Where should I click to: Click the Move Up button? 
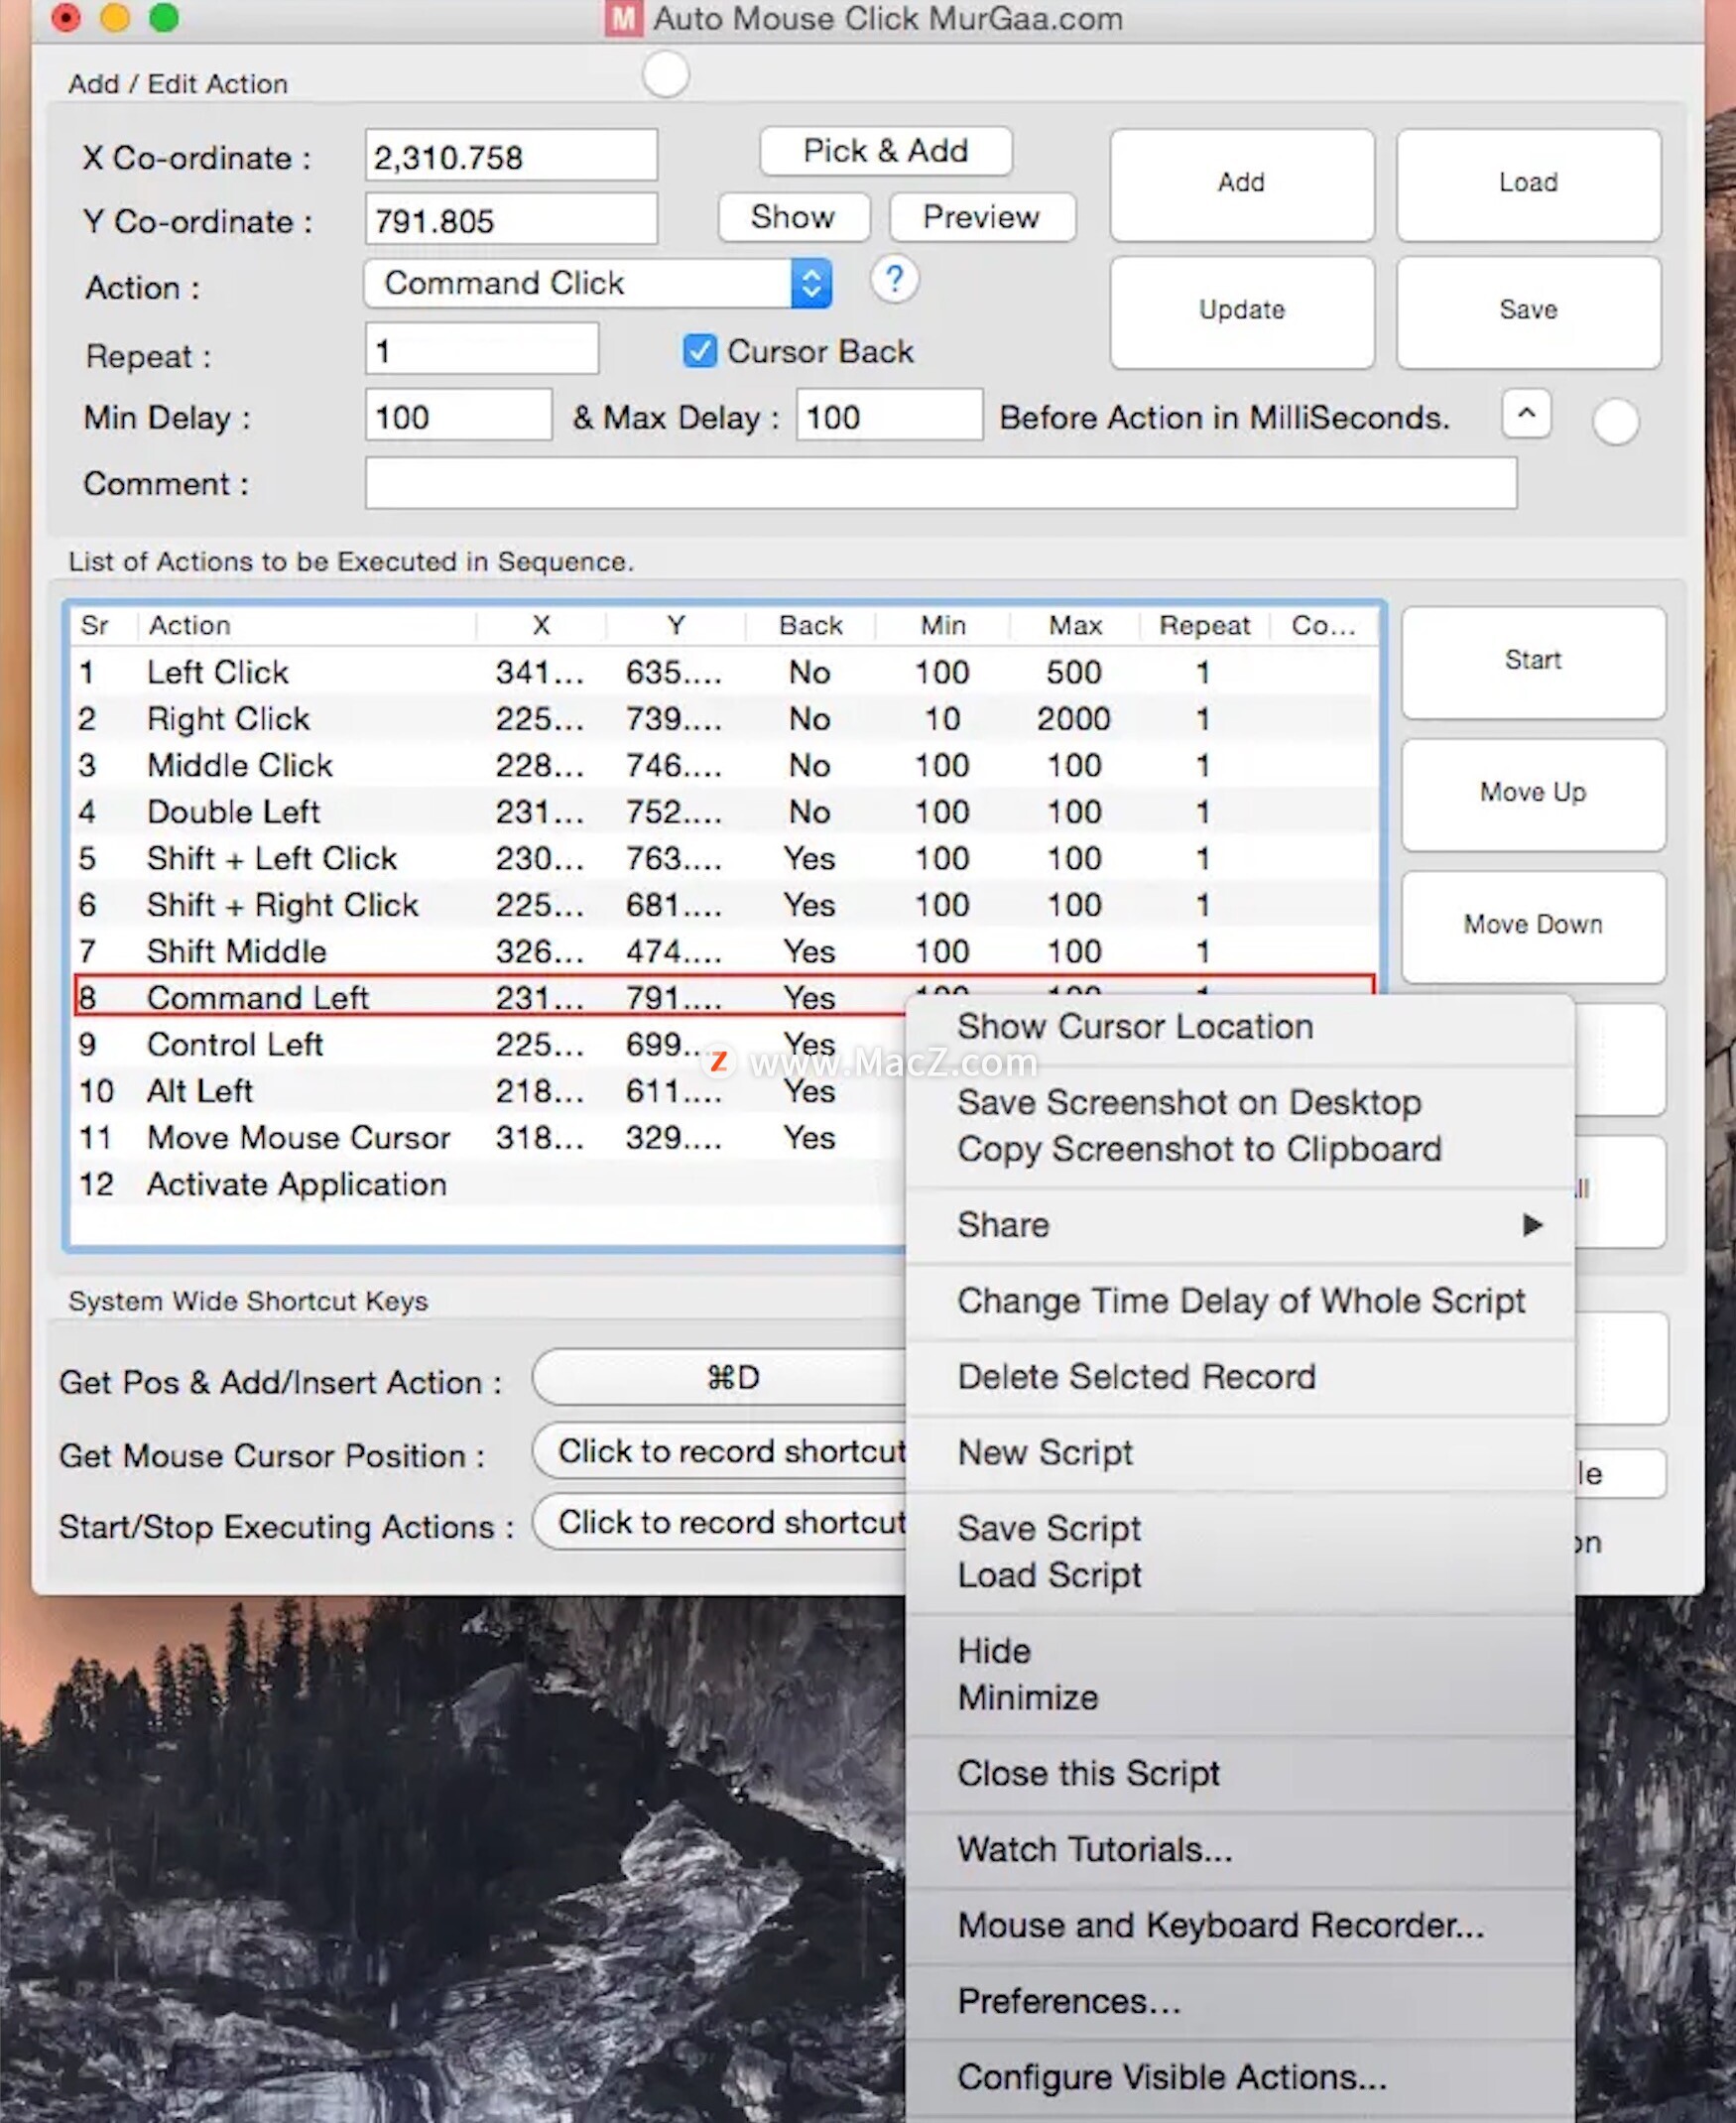point(1533,794)
